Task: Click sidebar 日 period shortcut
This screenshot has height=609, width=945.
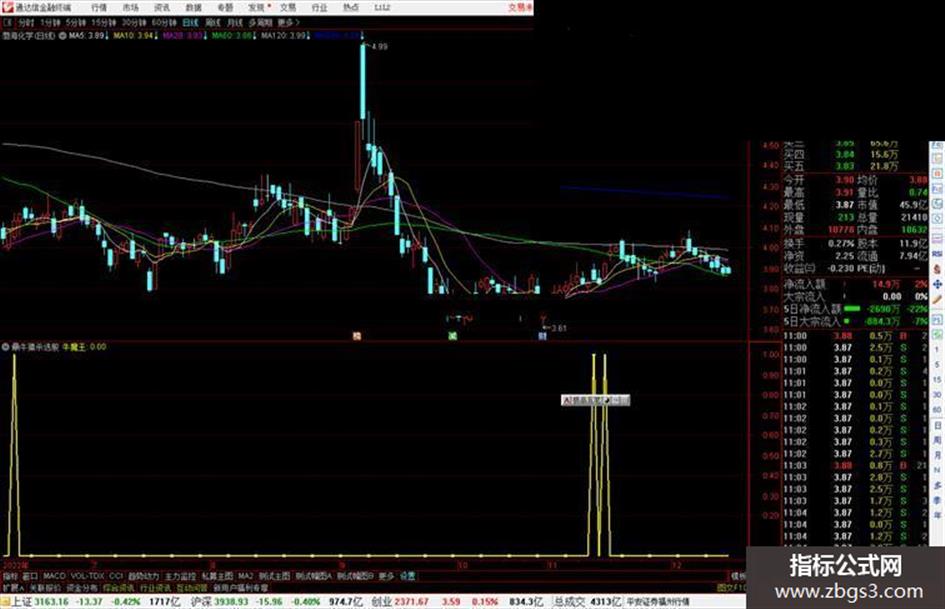Action: pyautogui.click(x=937, y=426)
